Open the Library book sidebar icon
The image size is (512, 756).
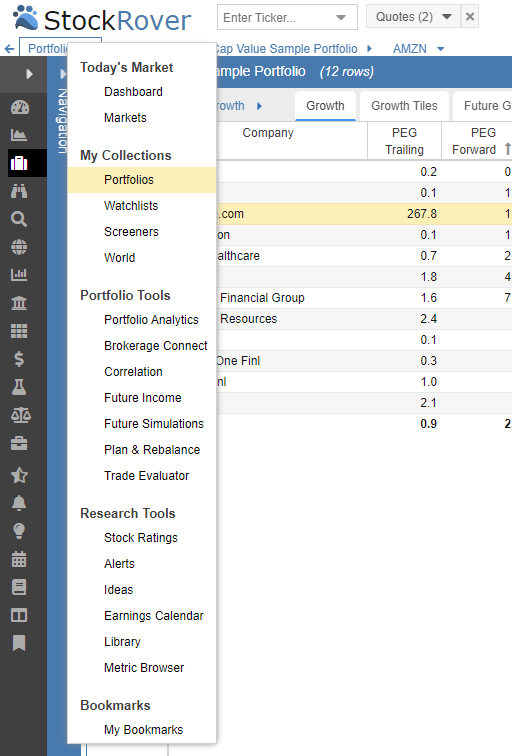click(19, 587)
